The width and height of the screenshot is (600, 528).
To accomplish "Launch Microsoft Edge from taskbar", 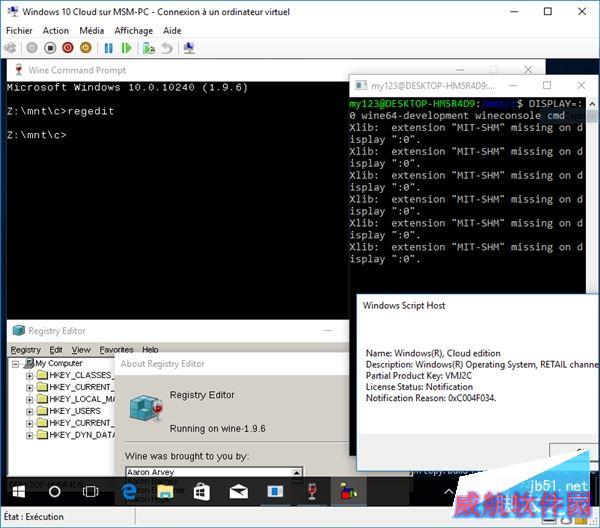I will (x=129, y=491).
